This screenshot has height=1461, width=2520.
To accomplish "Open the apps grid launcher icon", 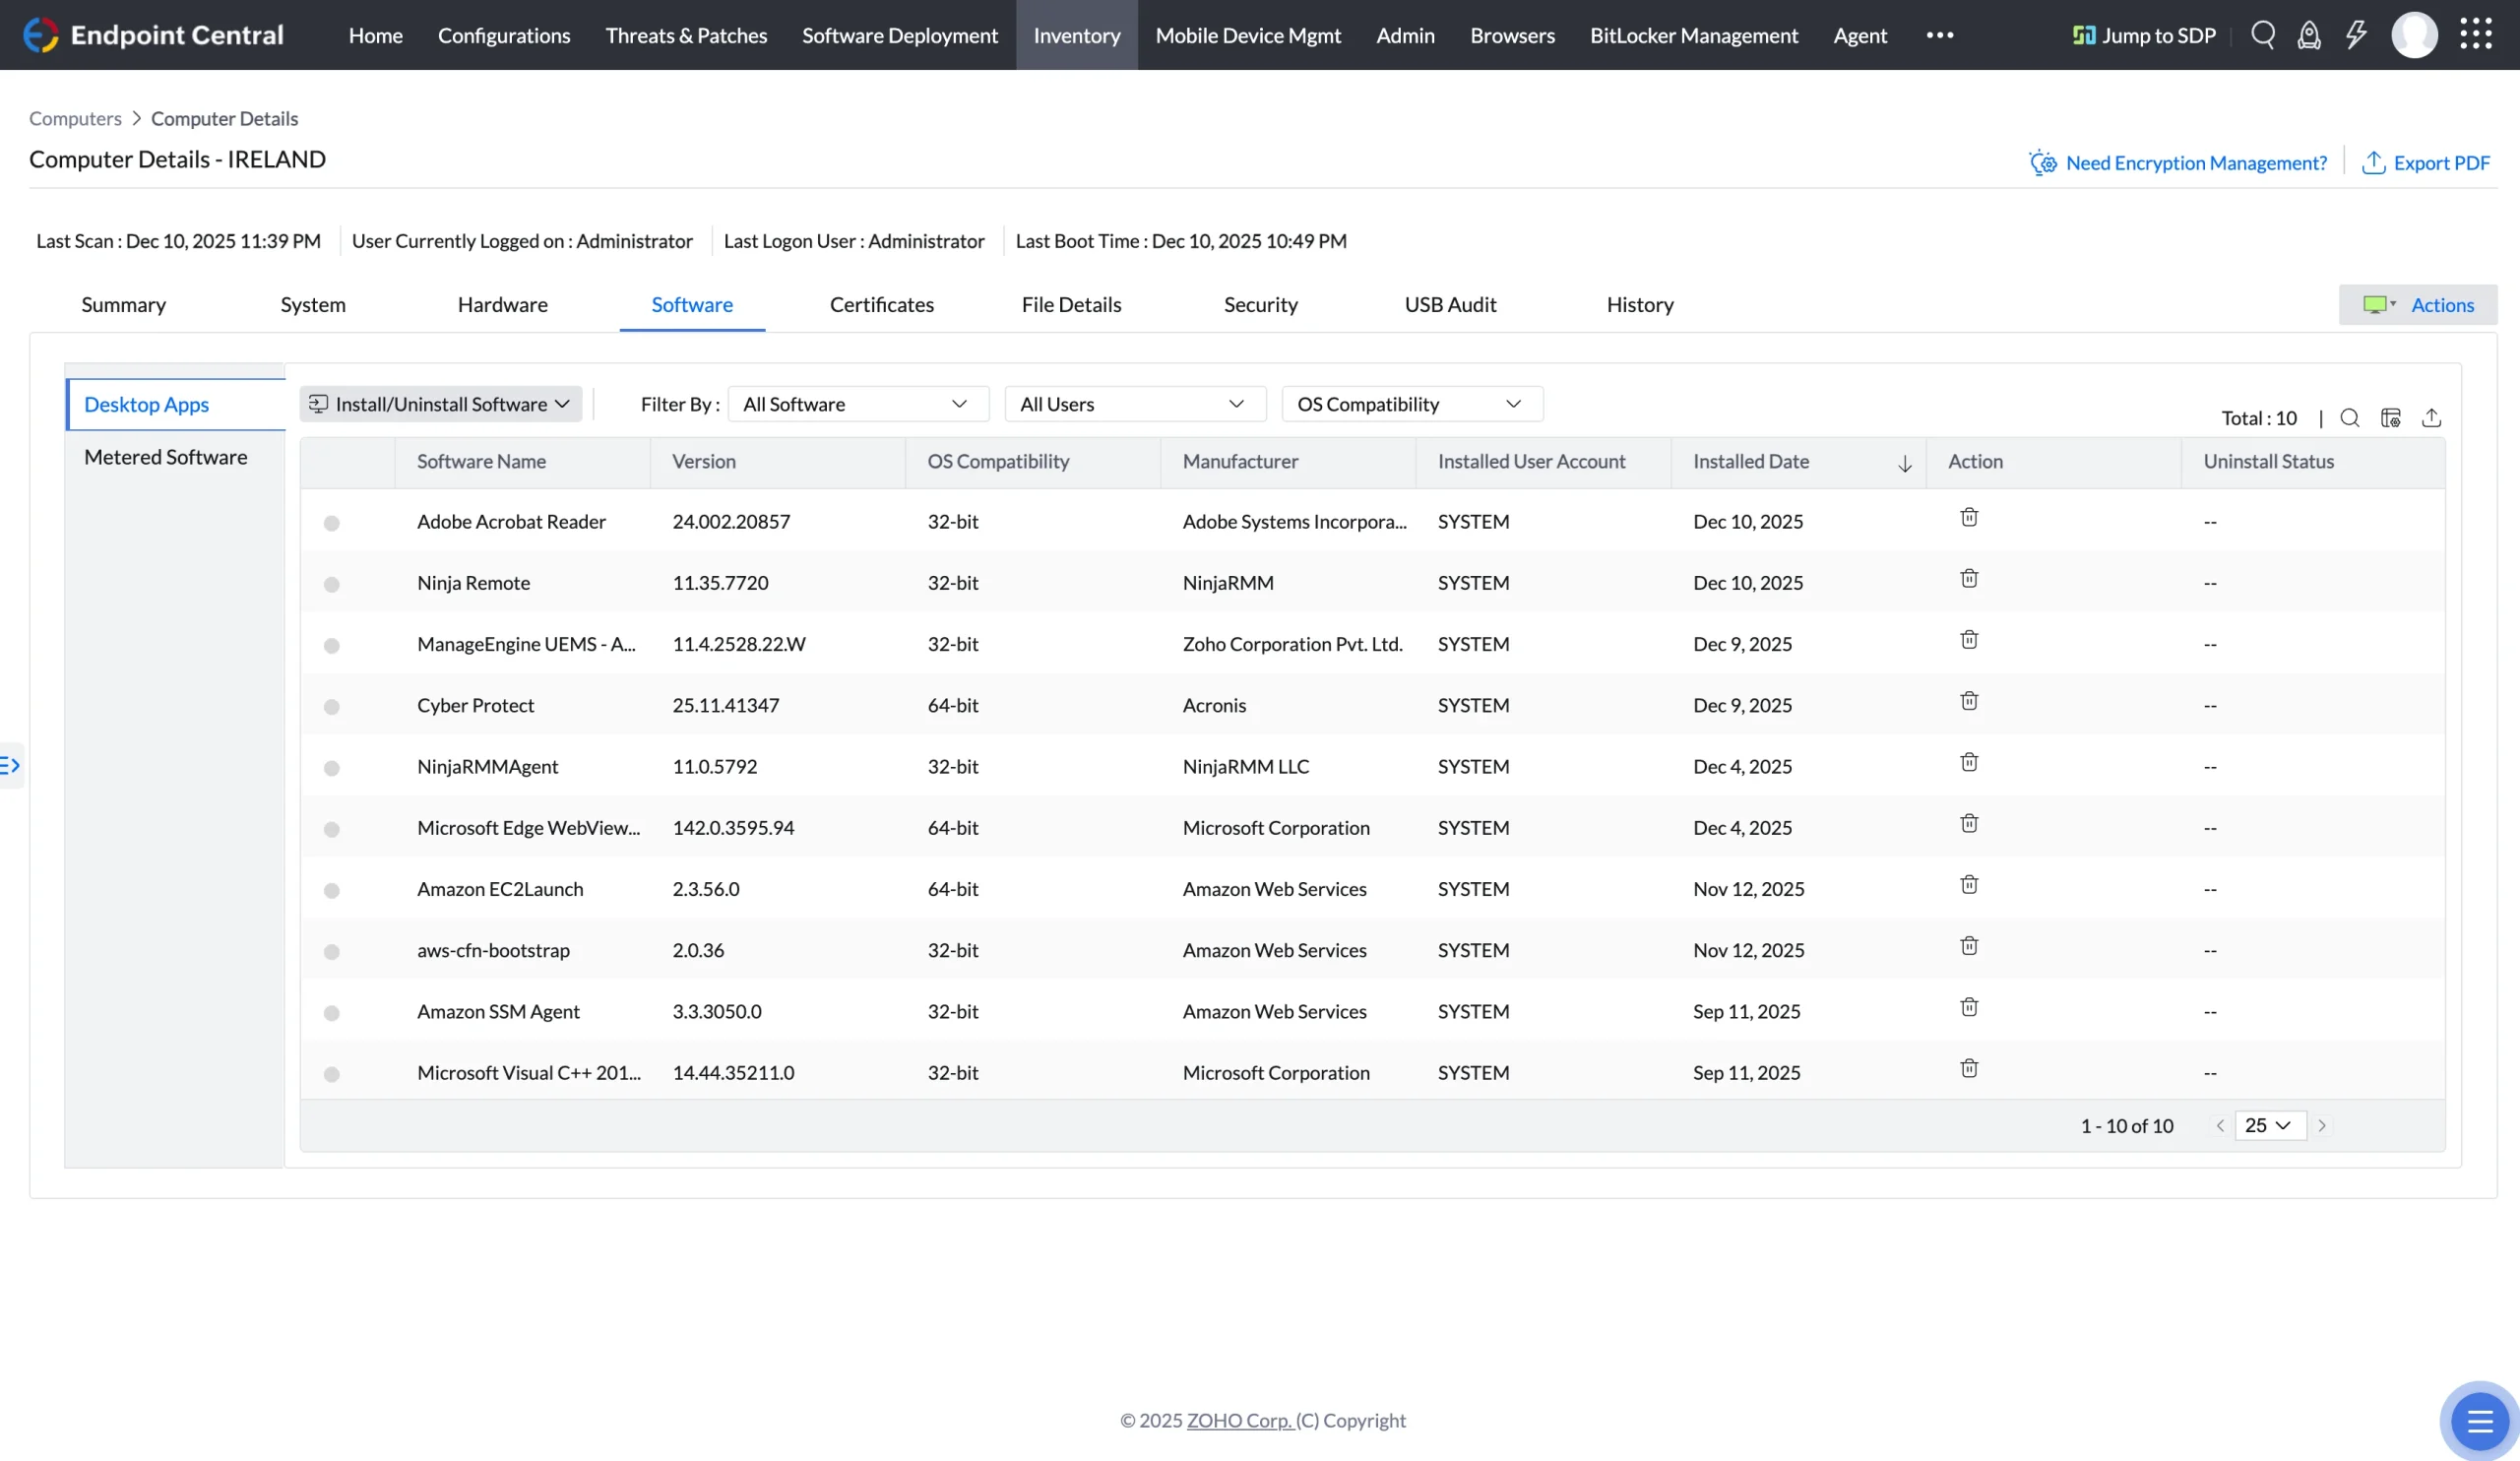I will 2475,34.
